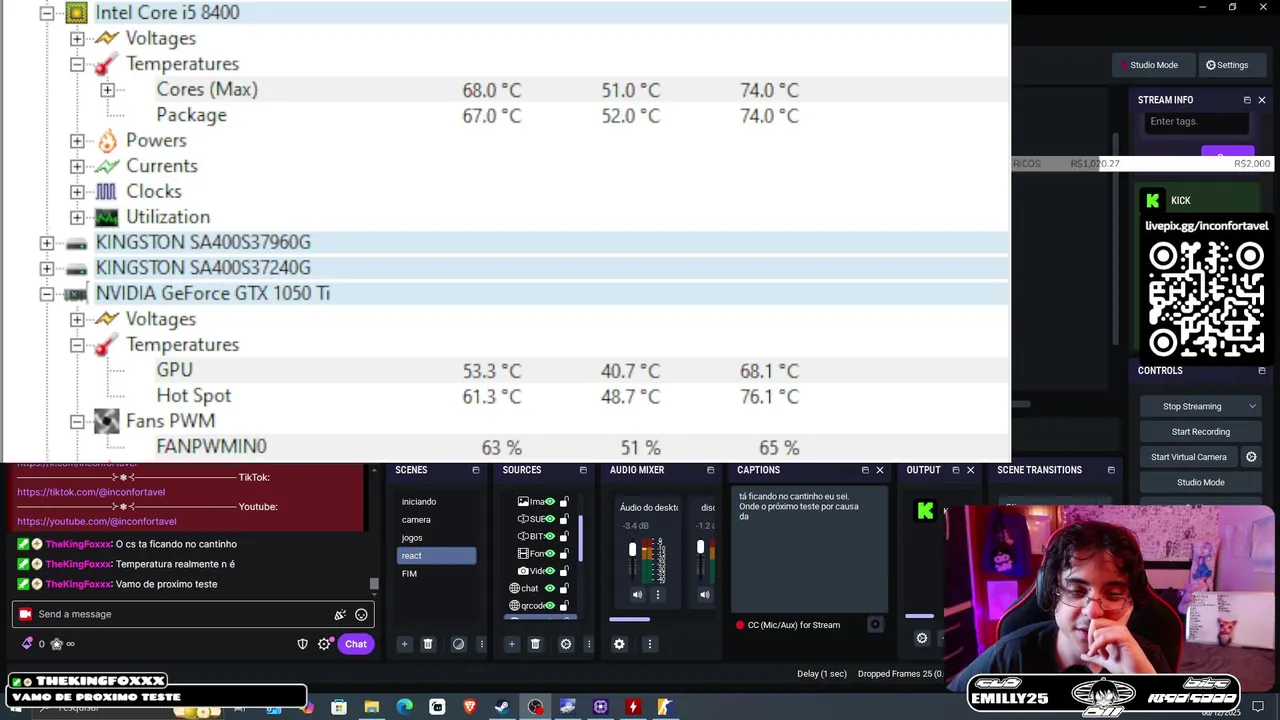Select the iniciando scene
This screenshot has width=1280, height=720.
pyautogui.click(x=437, y=502)
